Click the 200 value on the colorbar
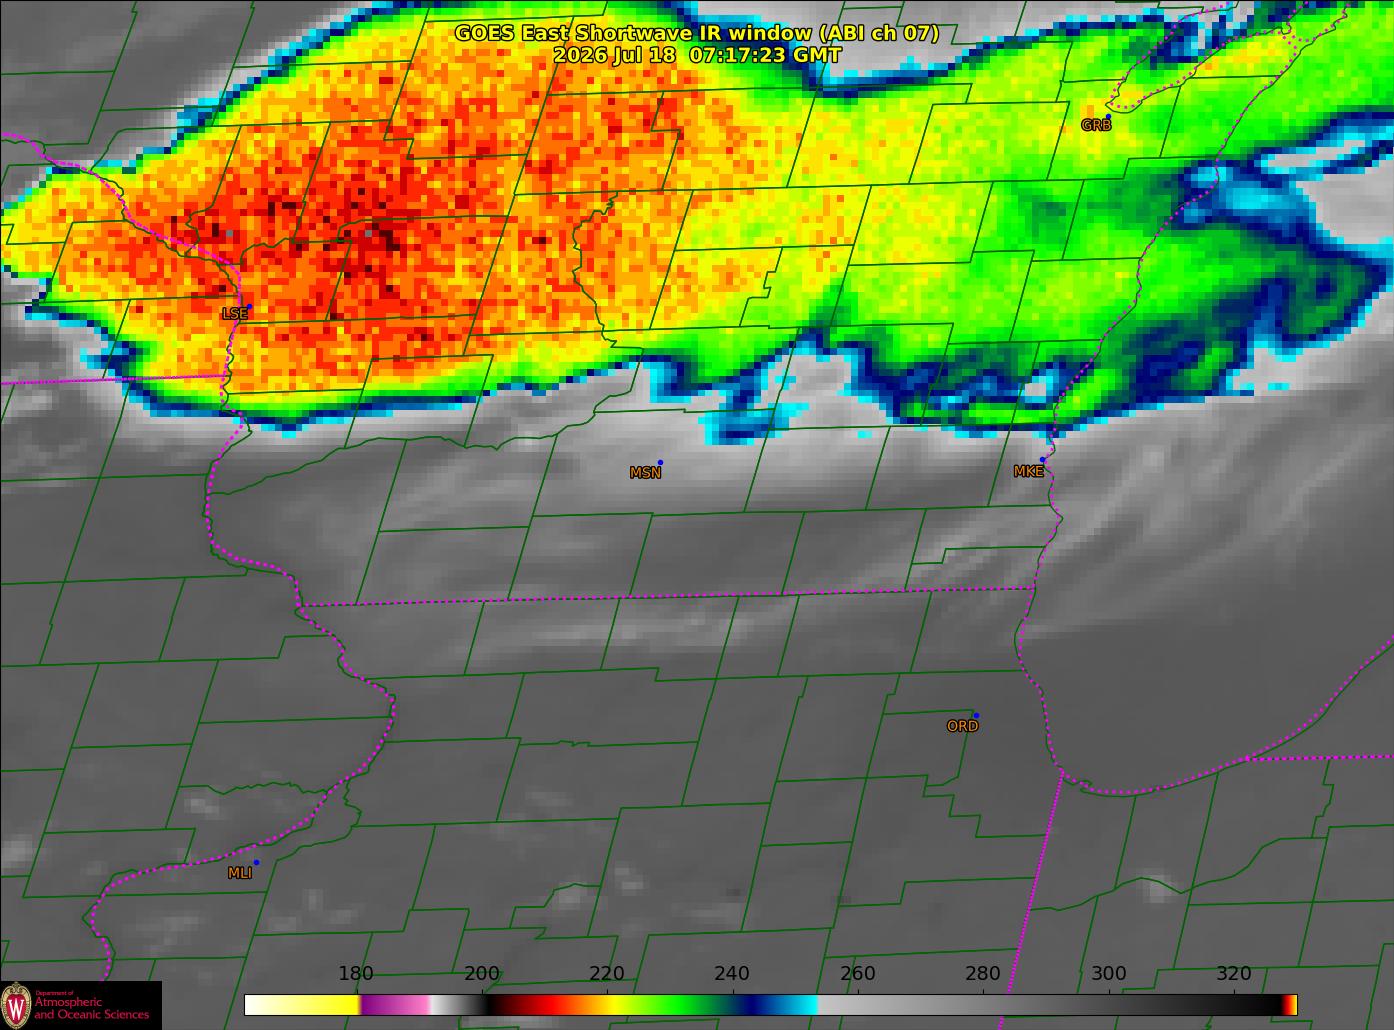 [x=482, y=973]
